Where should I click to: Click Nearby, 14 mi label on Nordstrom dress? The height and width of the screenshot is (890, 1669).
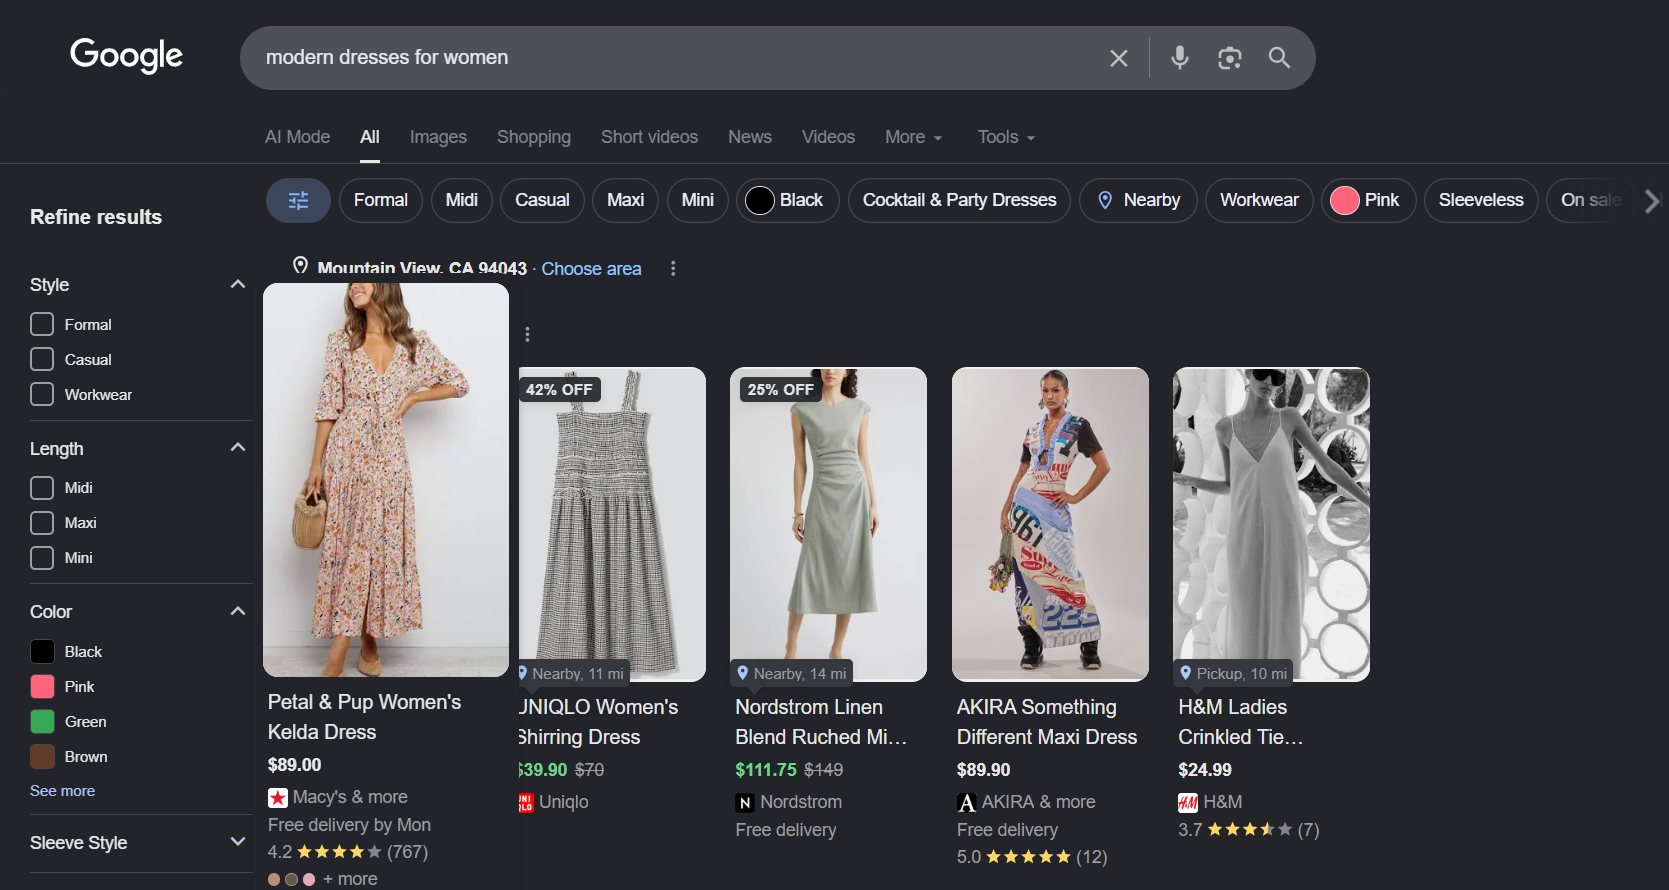coord(791,673)
